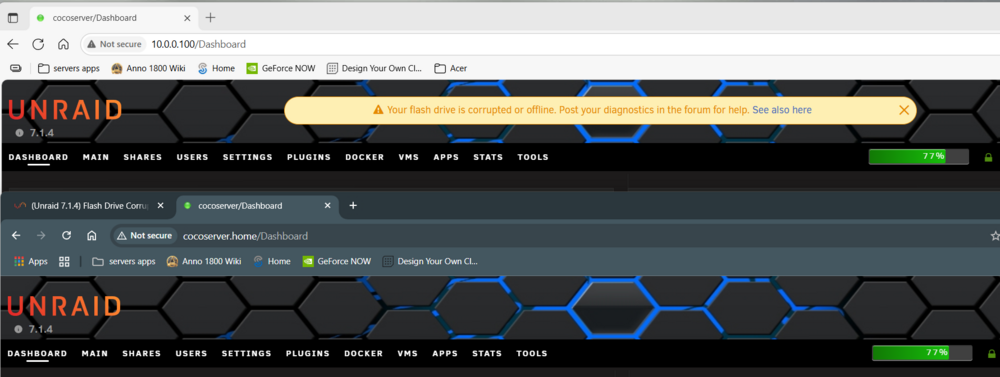Screen dimensions: 1000x377
Task: Click the info icon next to 7.1.4 in upper window
Action: click(x=19, y=133)
